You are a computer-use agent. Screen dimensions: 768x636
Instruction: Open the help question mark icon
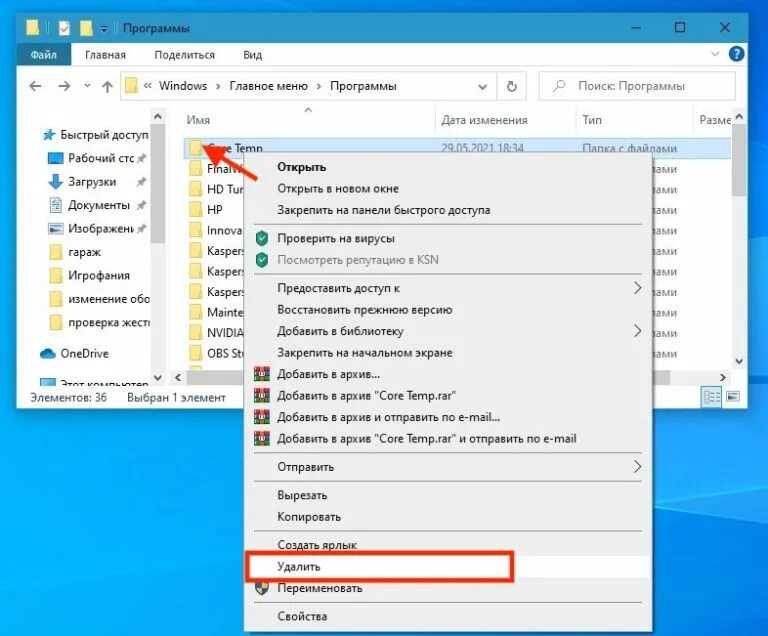[736, 54]
